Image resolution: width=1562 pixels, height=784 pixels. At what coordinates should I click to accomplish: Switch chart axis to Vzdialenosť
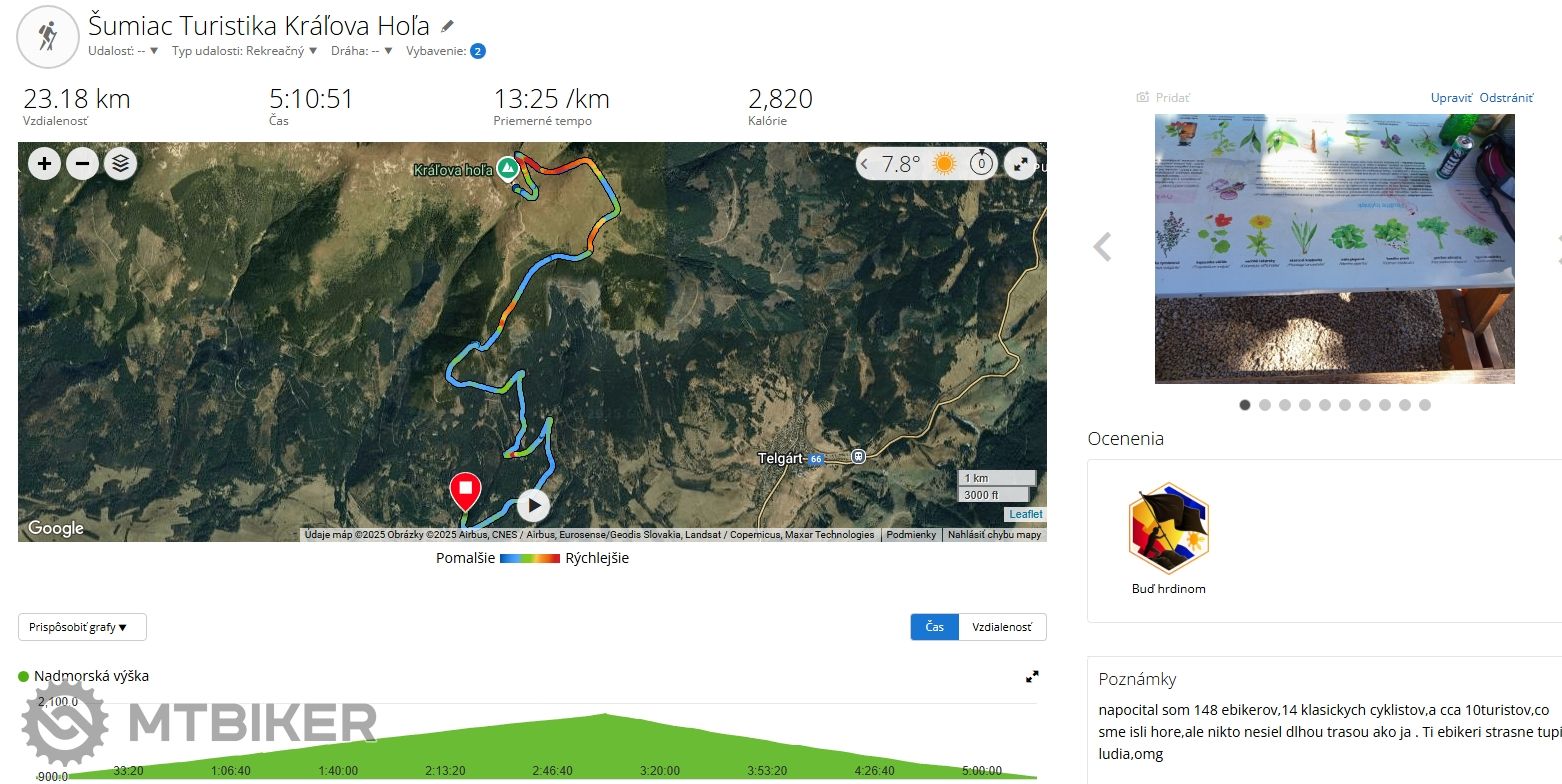coord(1002,627)
